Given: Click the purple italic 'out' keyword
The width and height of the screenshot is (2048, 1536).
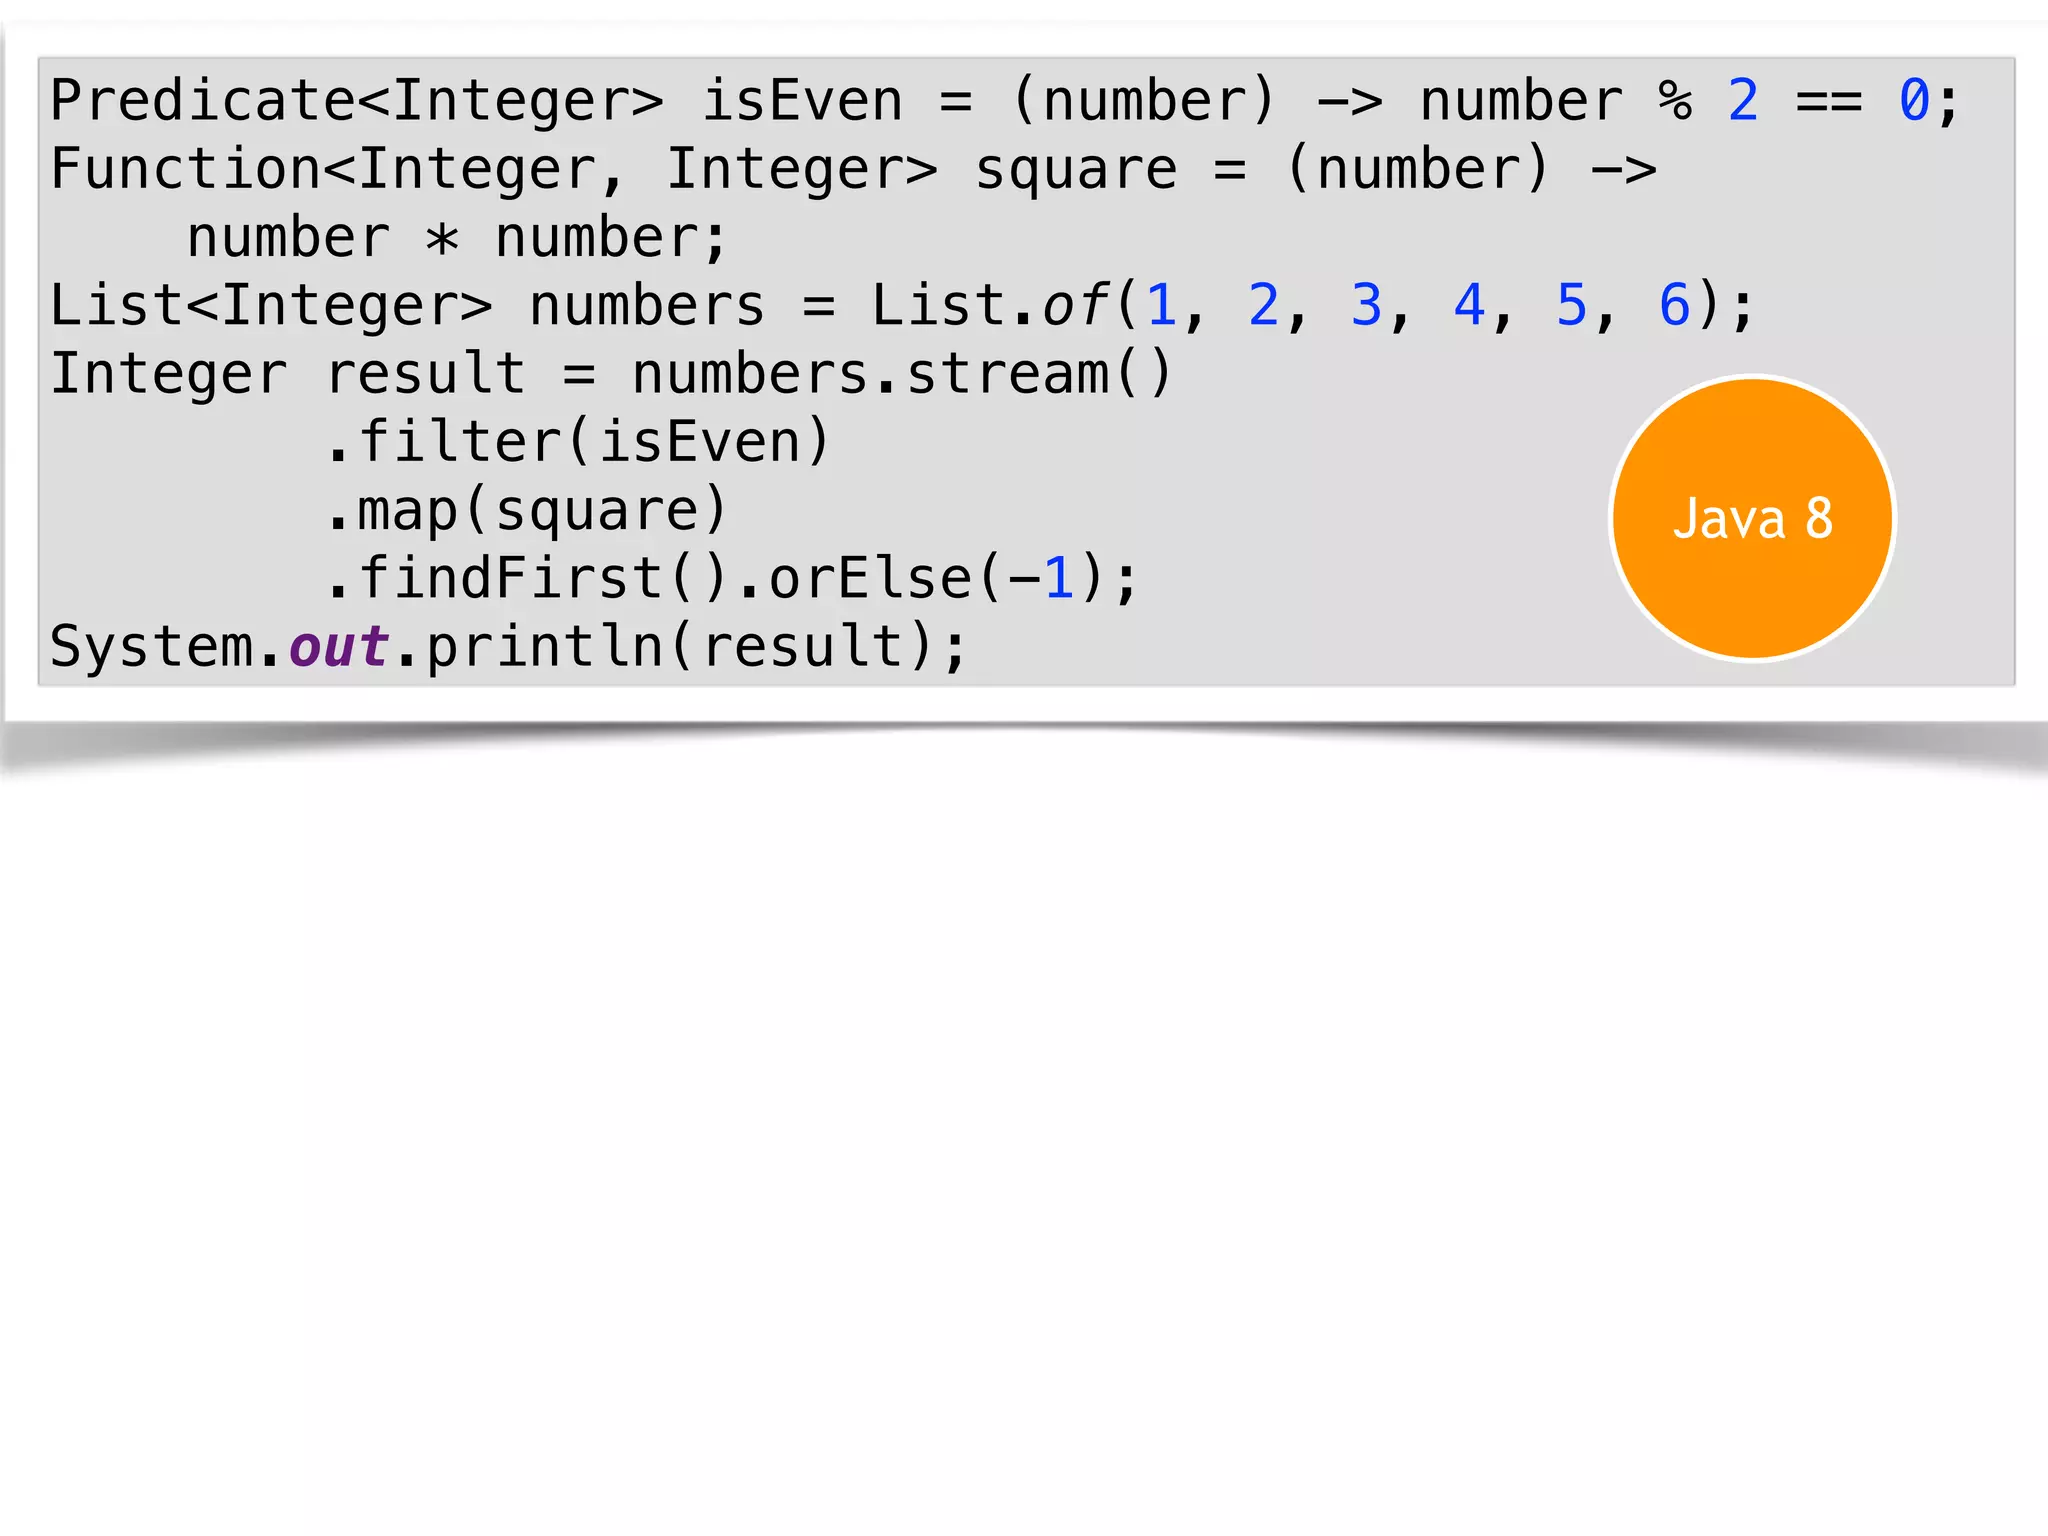Looking at the screenshot, I should point(339,646).
